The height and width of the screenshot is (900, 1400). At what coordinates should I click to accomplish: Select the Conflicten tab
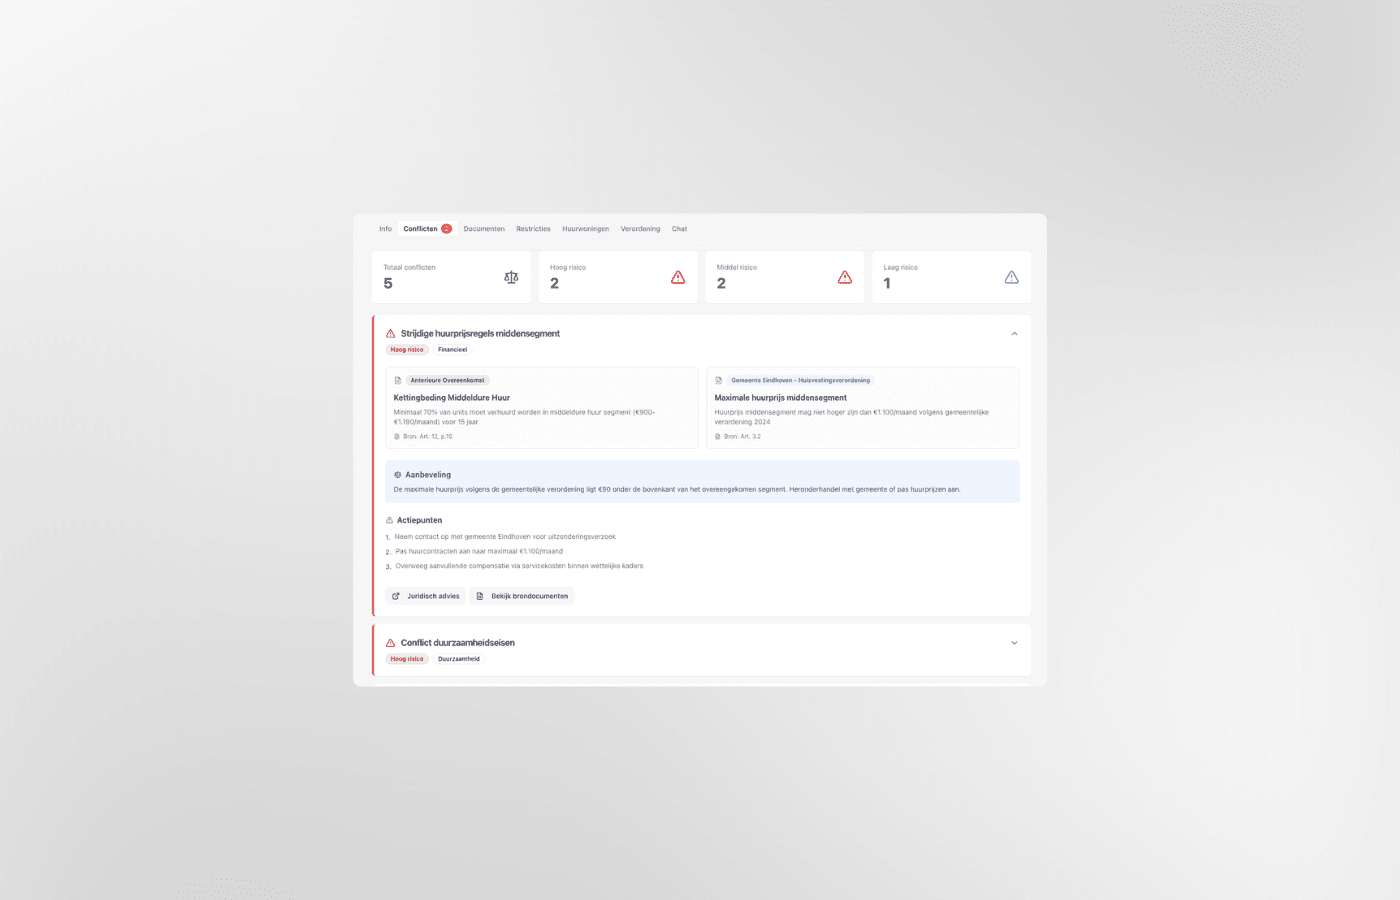tap(427, 229)
